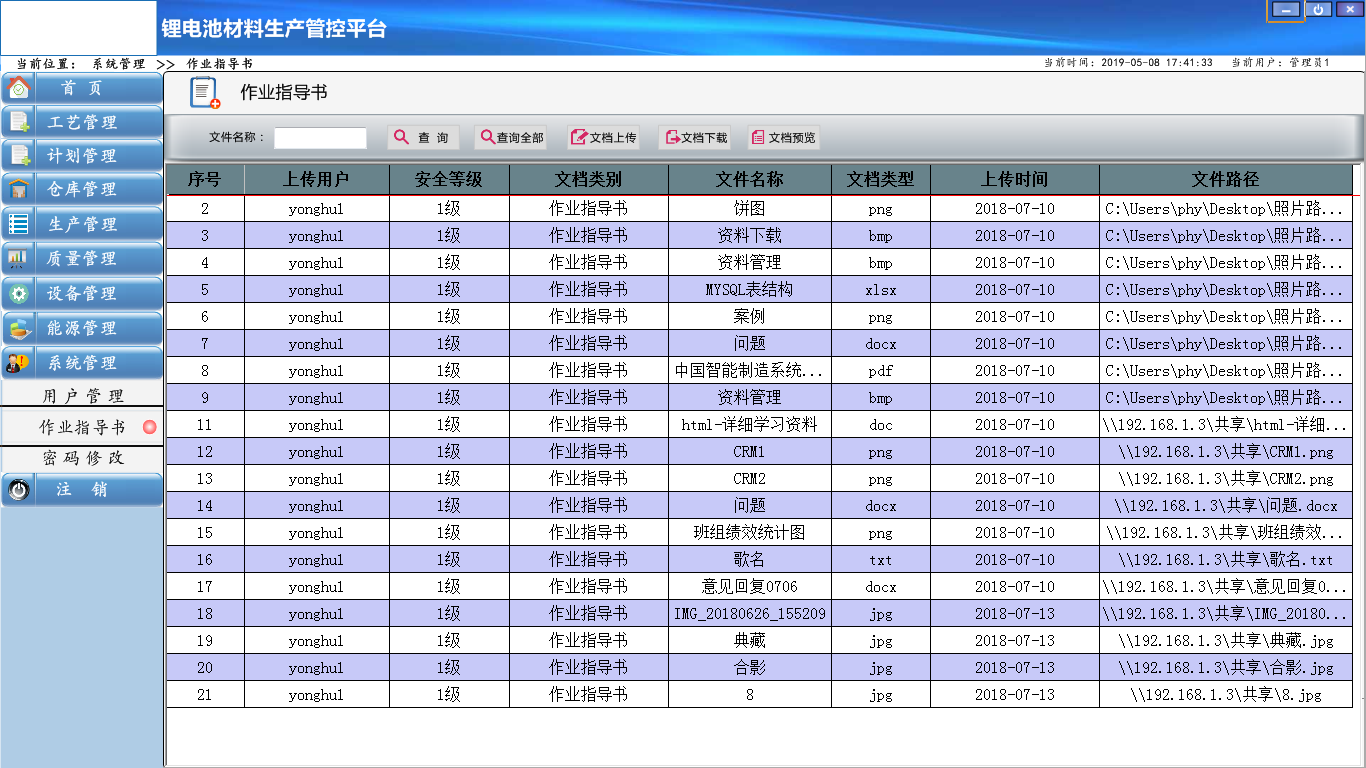
Task: Select the 饼图 file name cell
Action: [750, 209]
